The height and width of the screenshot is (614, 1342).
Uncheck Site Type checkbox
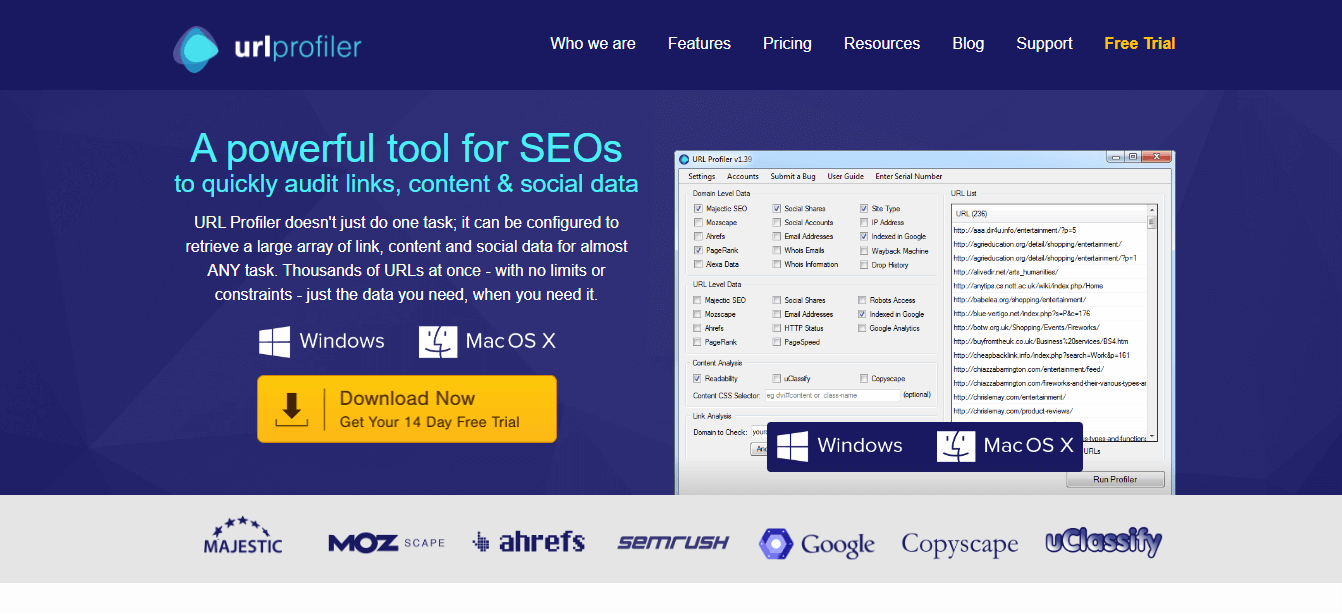(864, 208)
